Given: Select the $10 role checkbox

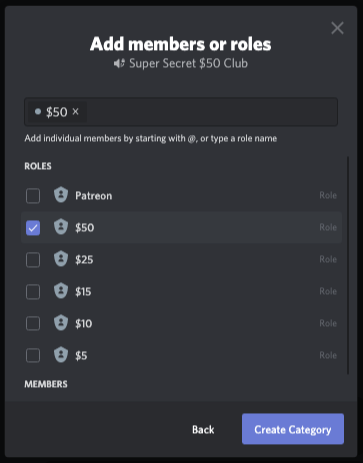Looking at the screenshot, I should pyautogui.click(x=33, y=324).
